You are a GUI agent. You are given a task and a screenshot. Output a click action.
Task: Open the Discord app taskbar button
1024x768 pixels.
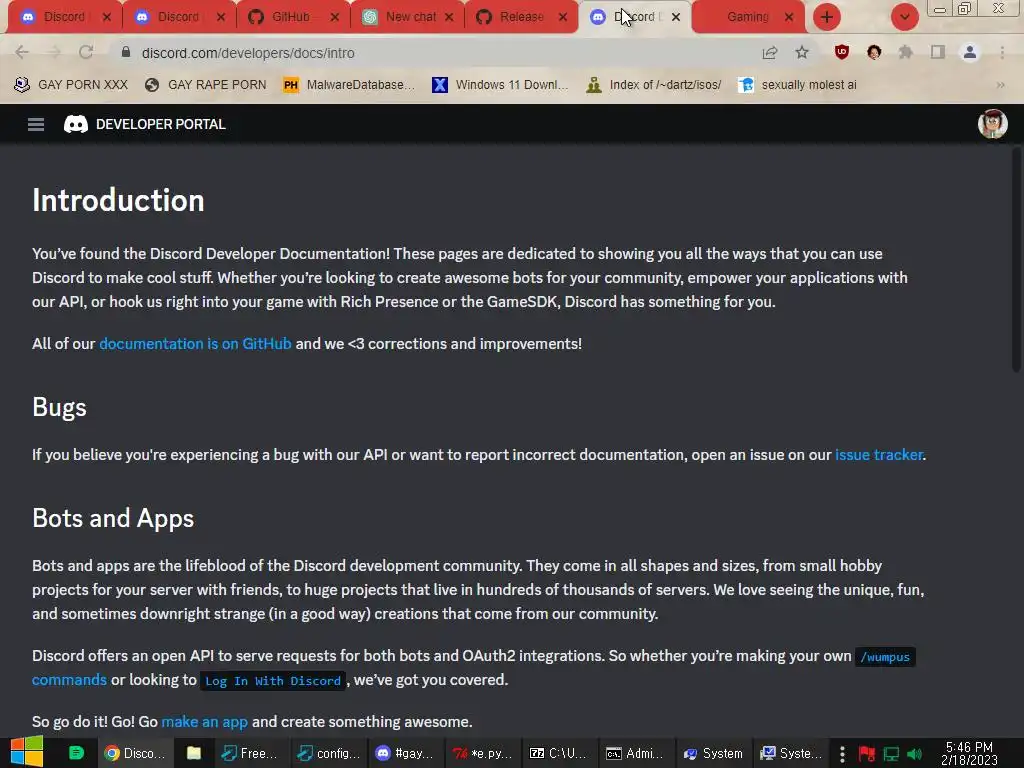(406, 753)
